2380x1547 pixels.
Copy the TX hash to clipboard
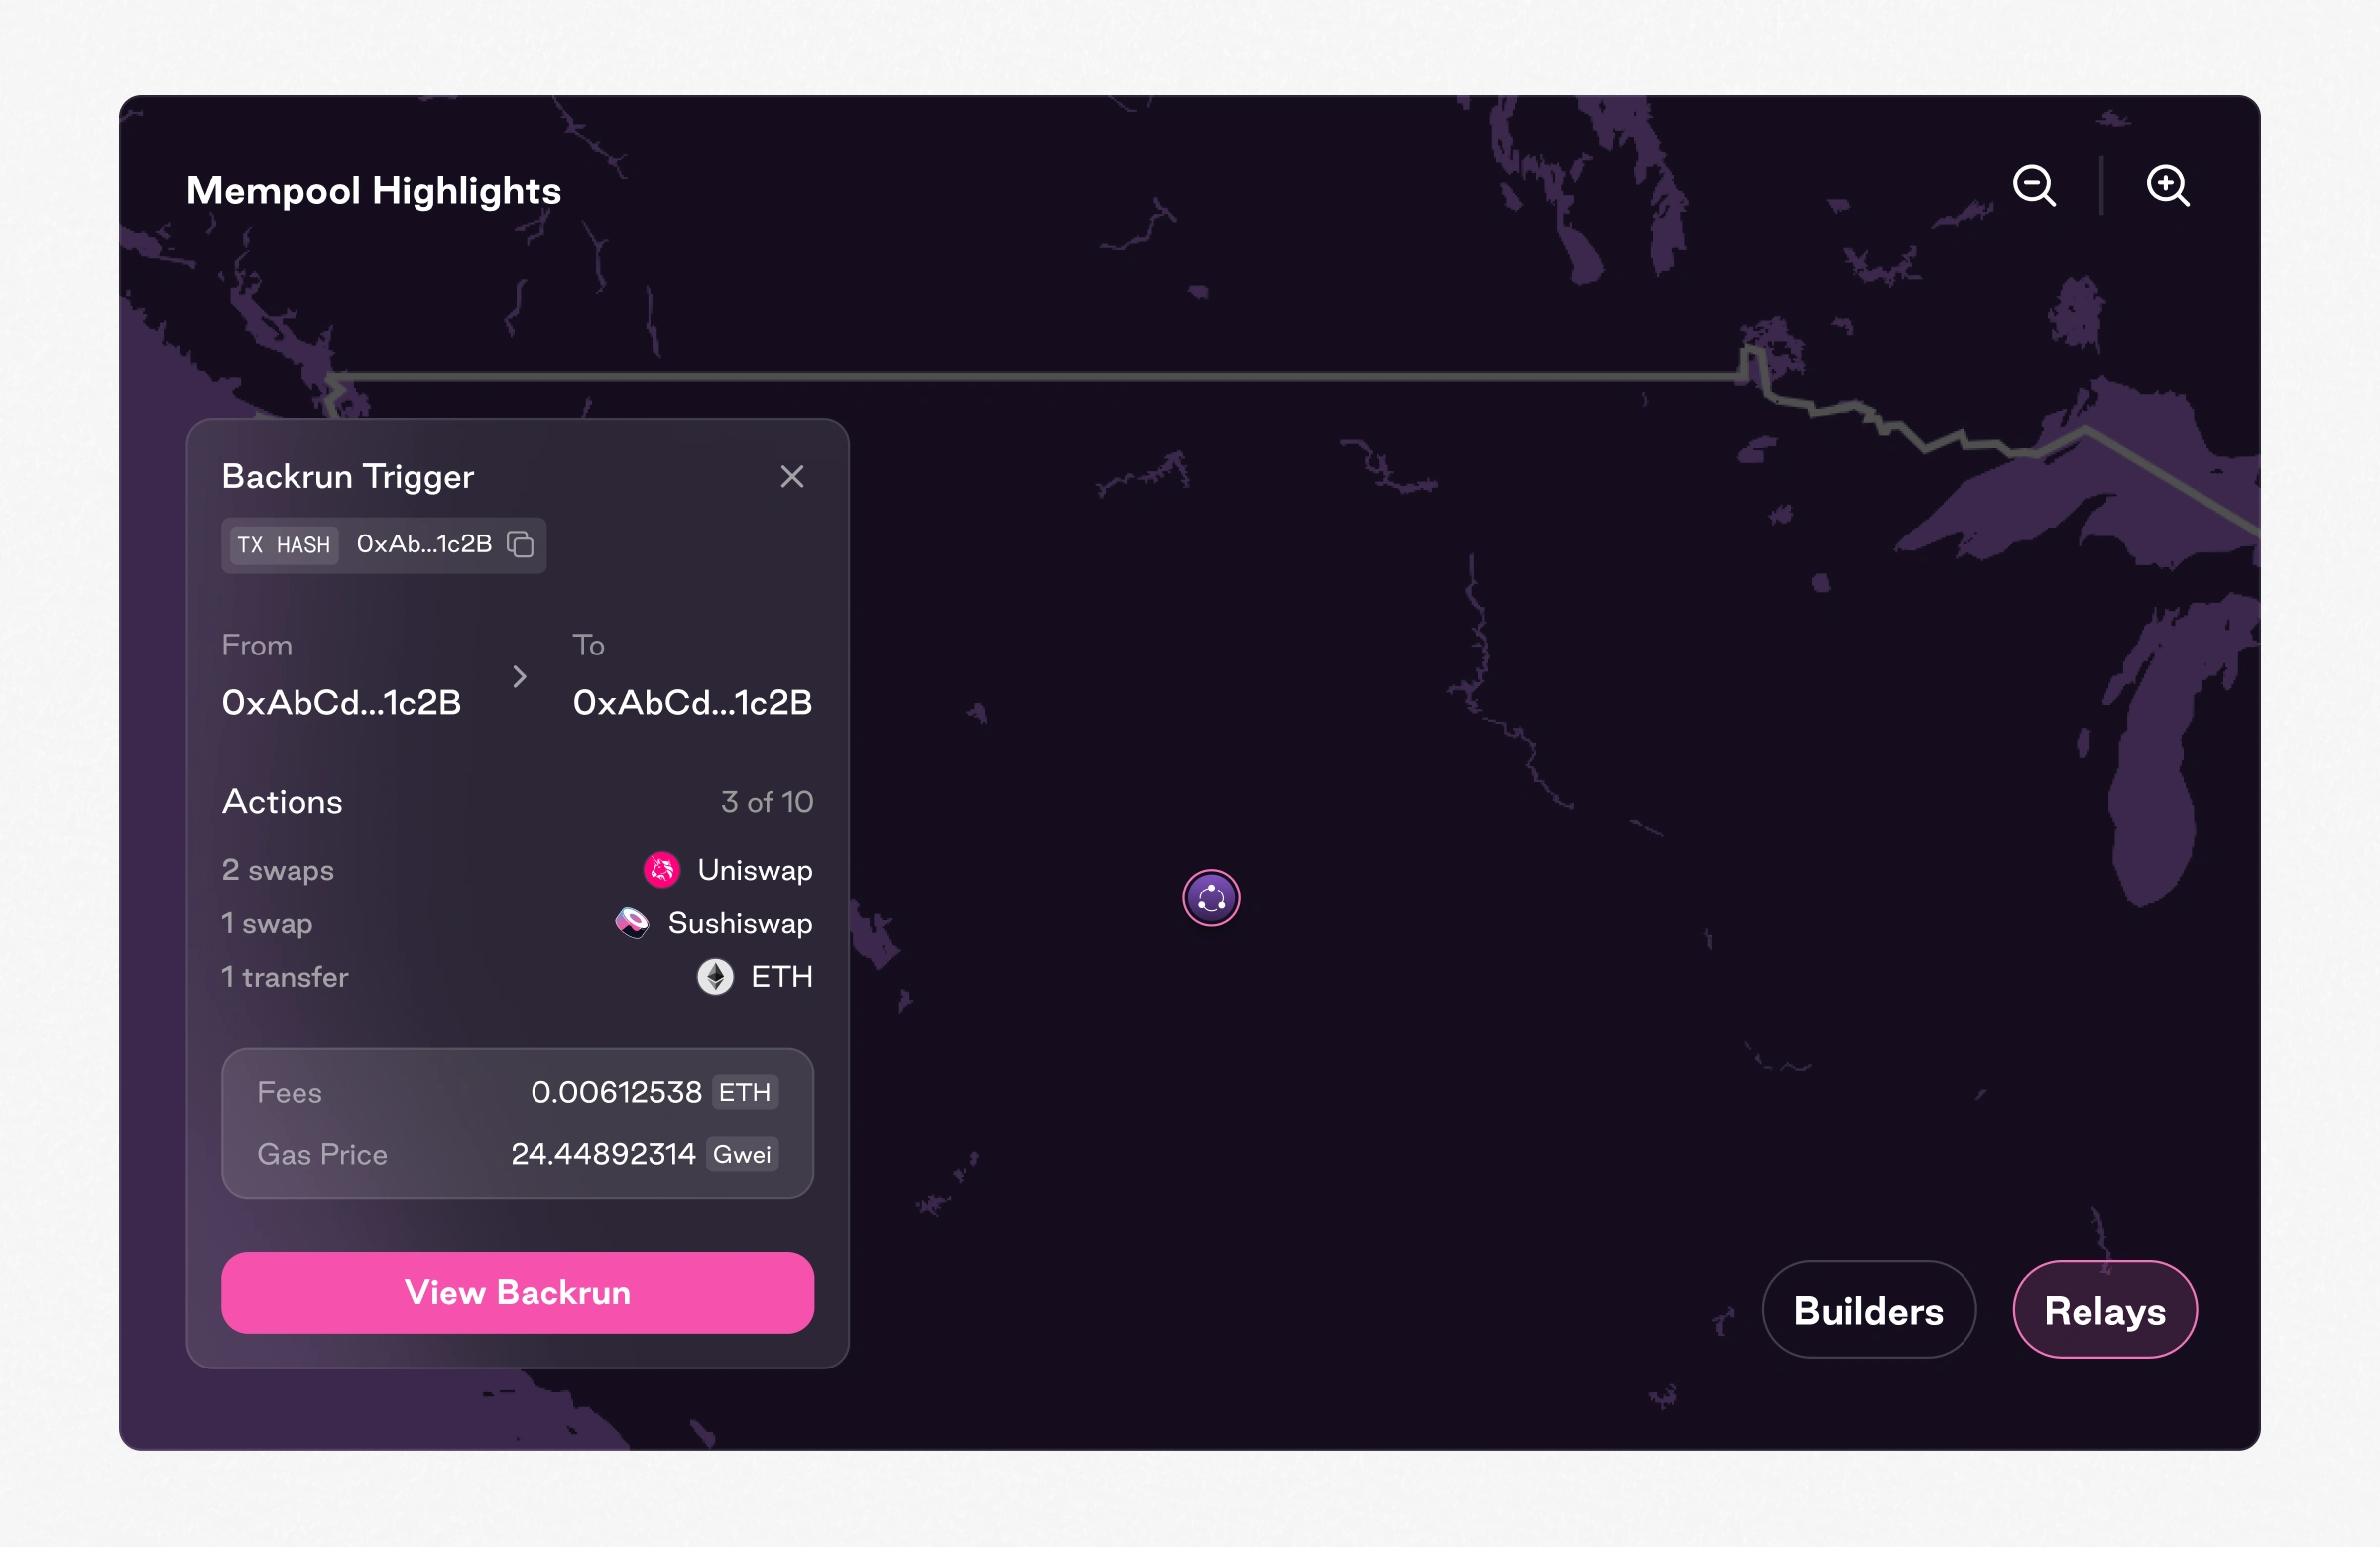coord(520,544)
